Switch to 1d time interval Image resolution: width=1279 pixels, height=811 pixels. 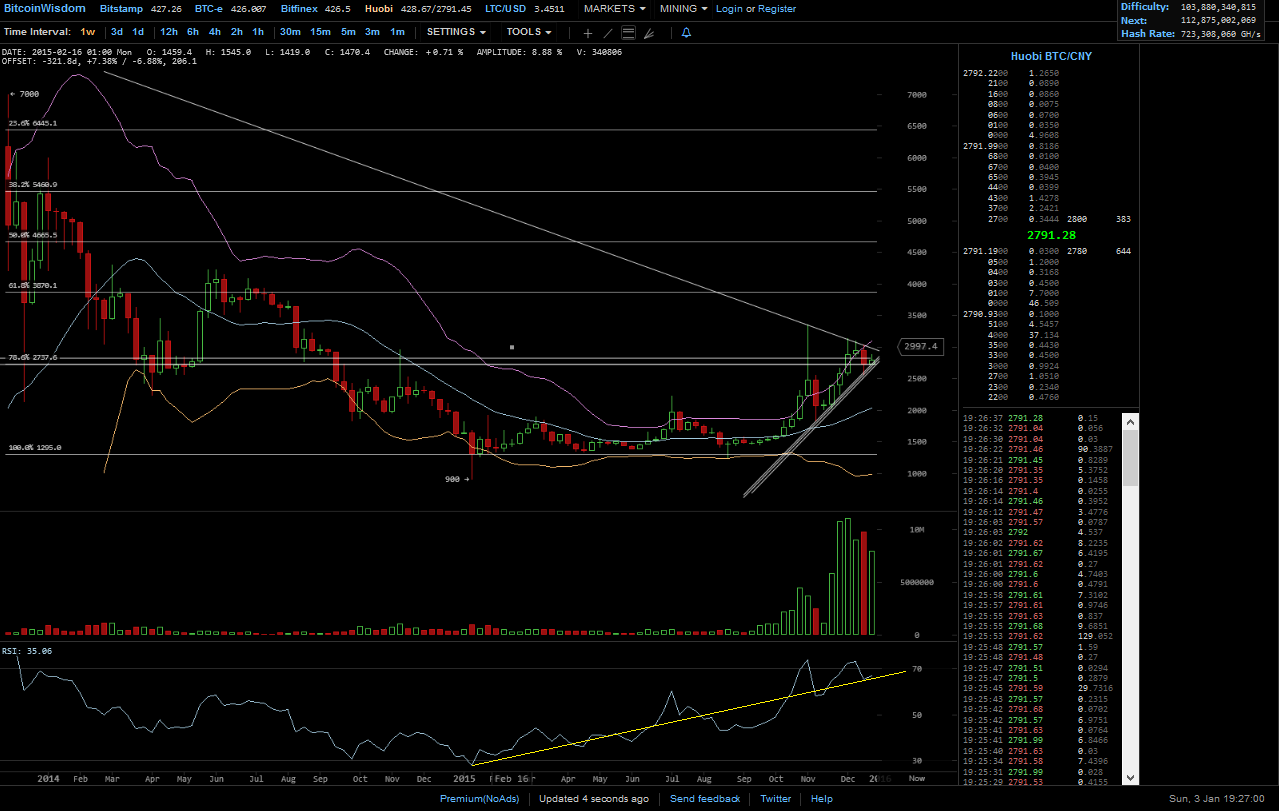(x=138, y=32)
